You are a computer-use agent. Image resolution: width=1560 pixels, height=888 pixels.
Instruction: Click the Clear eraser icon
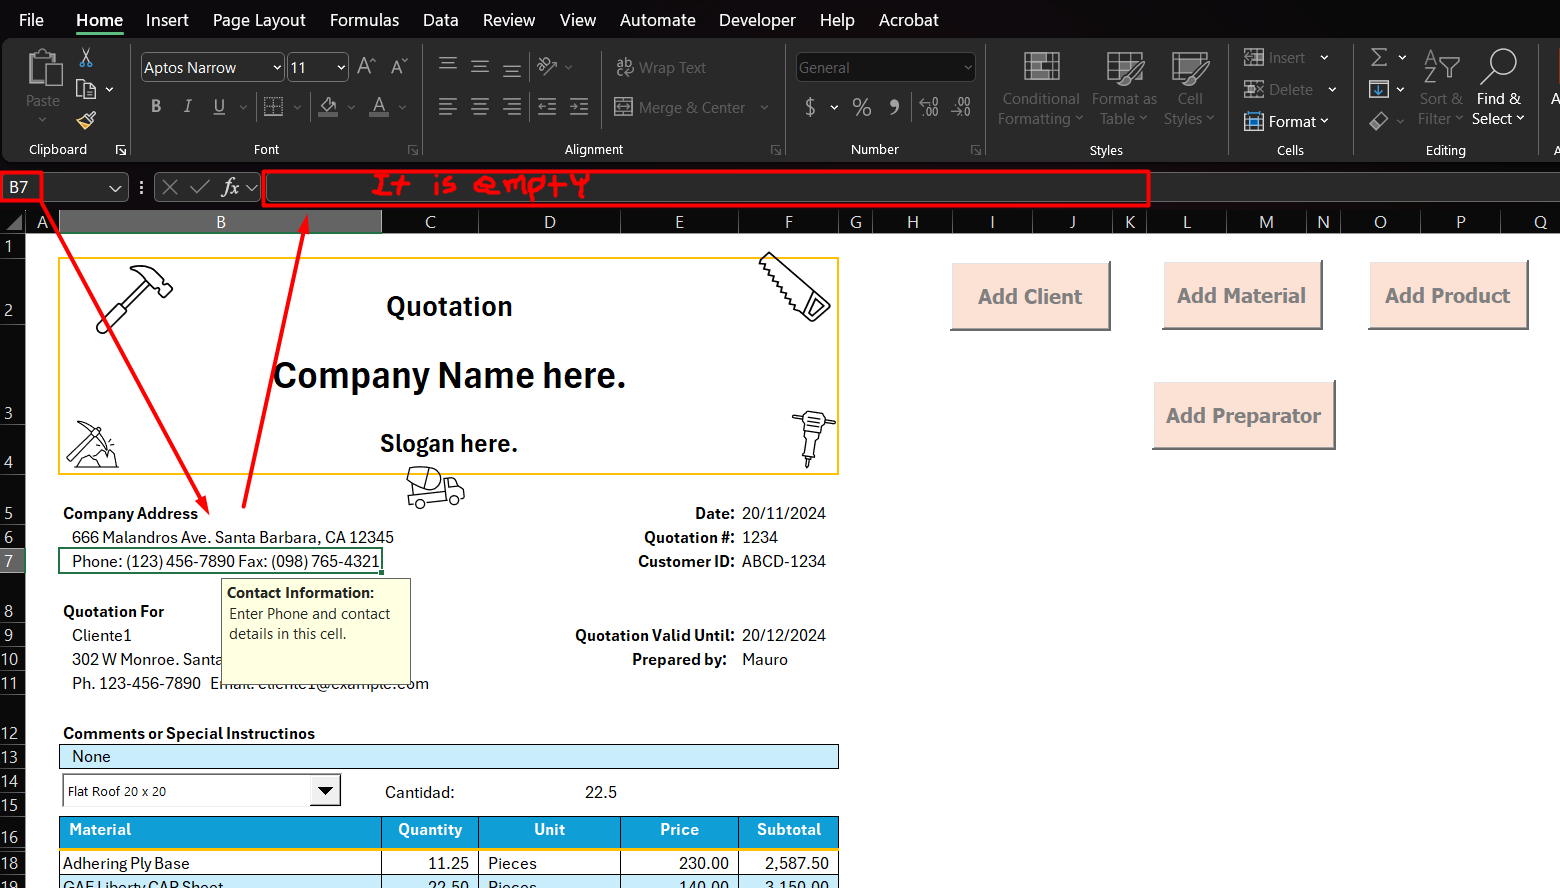(x=1379, y=121)
